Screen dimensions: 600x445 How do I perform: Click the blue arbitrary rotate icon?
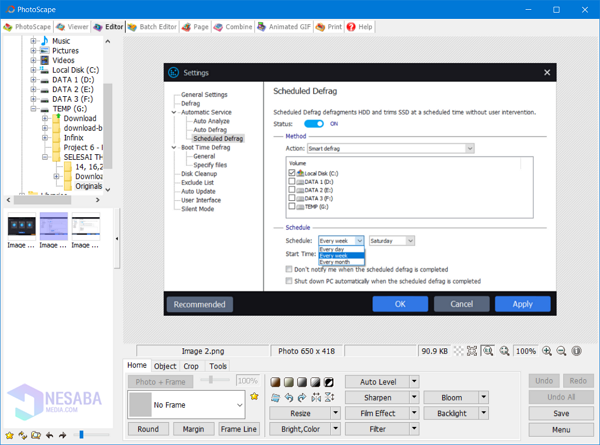tap(275, 398)
